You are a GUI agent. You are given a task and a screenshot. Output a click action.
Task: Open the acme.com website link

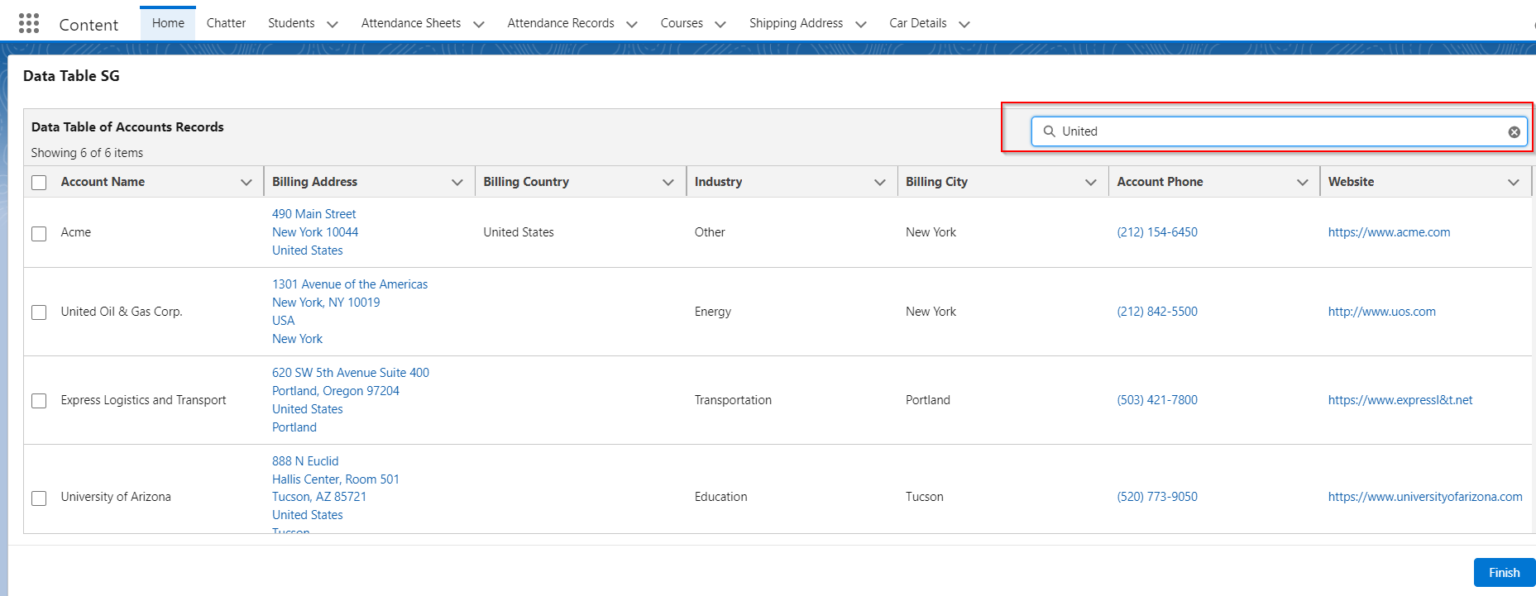(1388, 232)
